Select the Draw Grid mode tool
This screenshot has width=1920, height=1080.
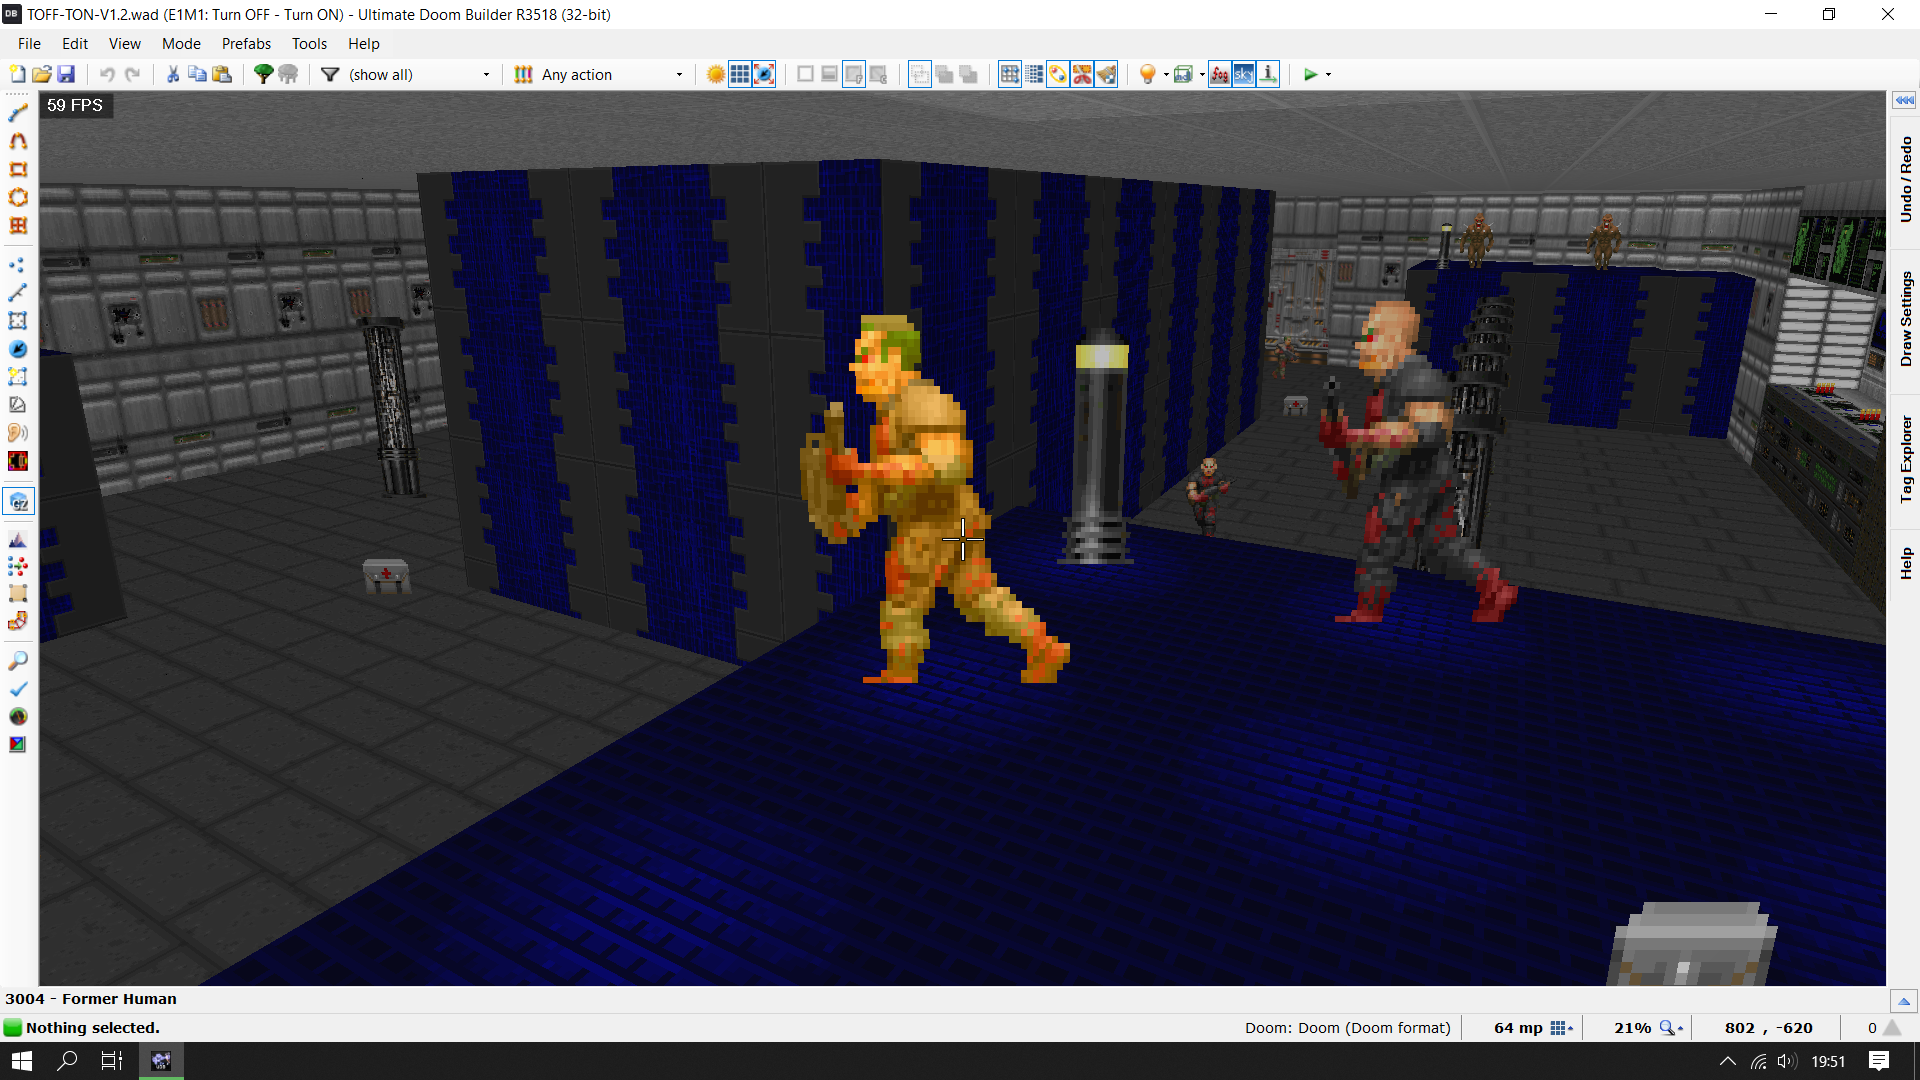[x=18, y=225]
